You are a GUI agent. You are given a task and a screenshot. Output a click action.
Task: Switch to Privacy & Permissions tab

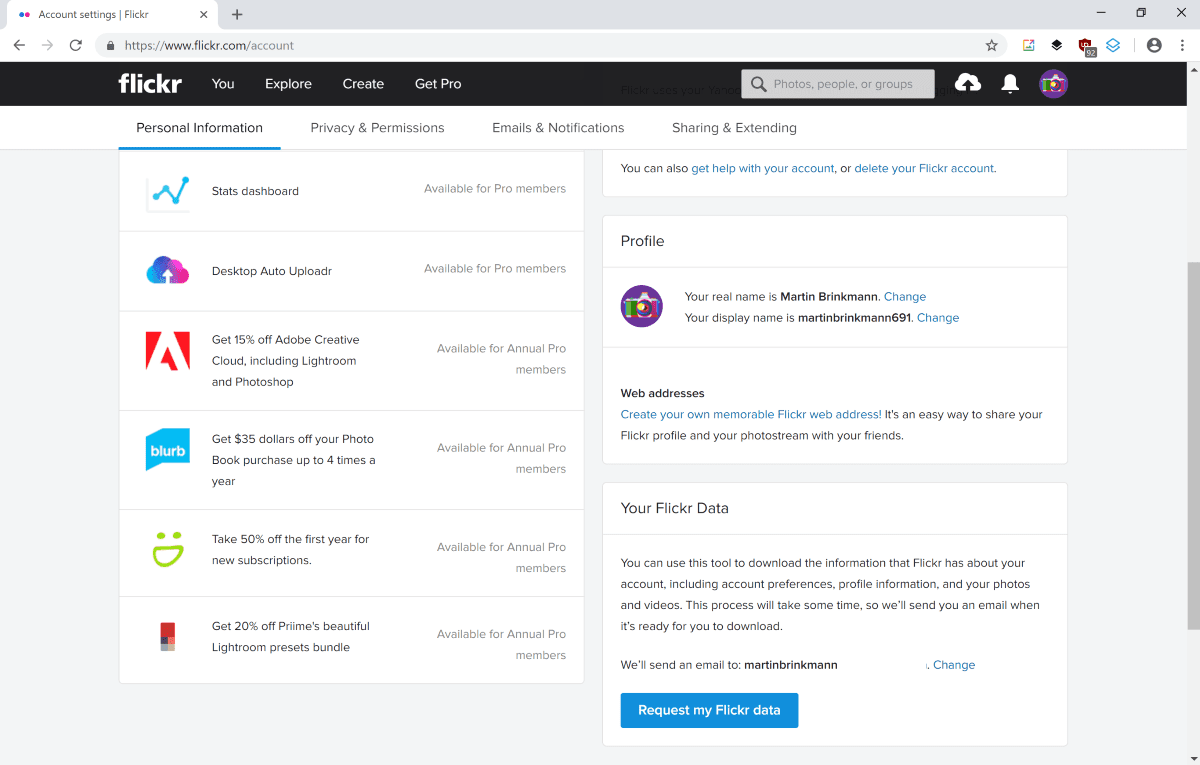point(377,128)
